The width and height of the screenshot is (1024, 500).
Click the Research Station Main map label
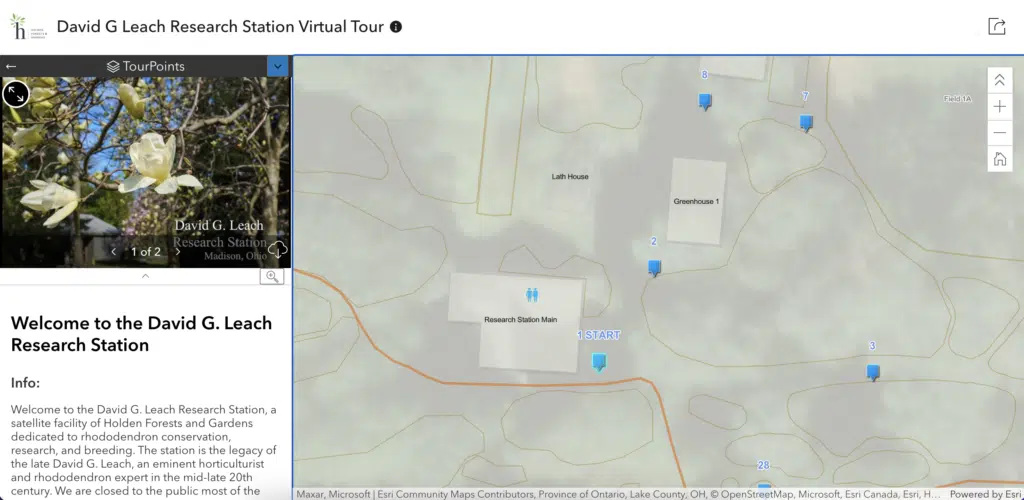pyautogui.click(x=520, y=320)
